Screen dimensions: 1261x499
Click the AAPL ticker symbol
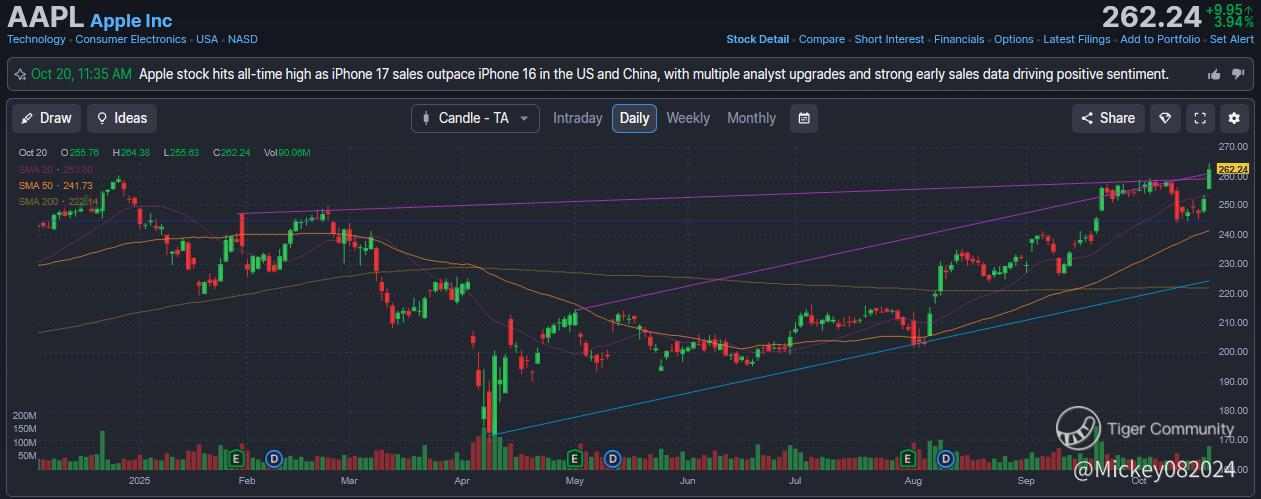point(45,17)
